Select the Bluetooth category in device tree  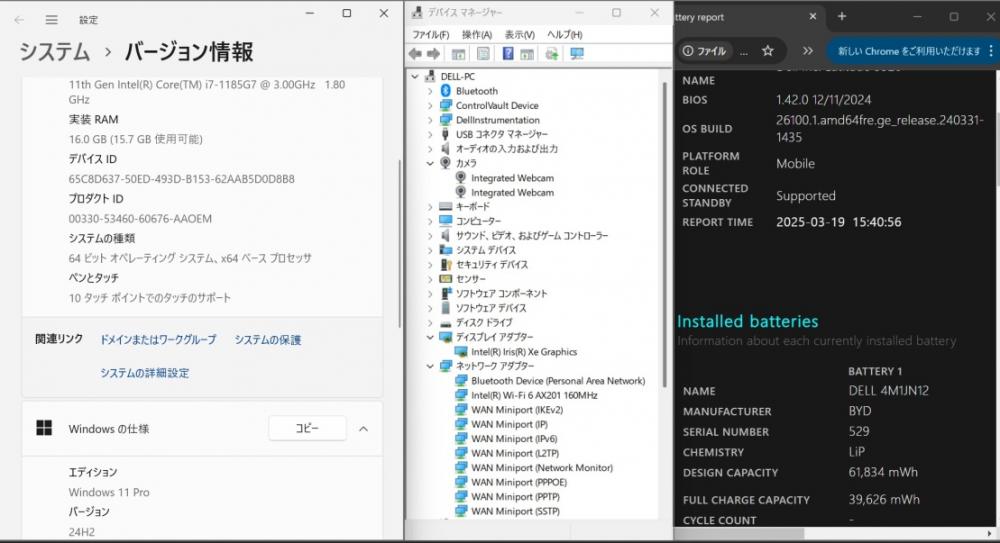click(476, 91)
